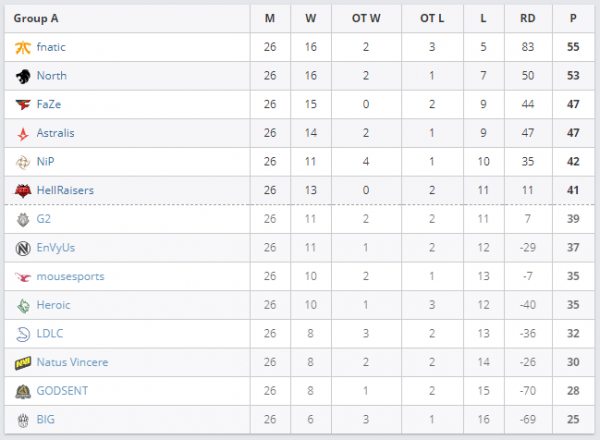Click the mousesports team logo icon

pyautogui.click(x=23, y=277)
